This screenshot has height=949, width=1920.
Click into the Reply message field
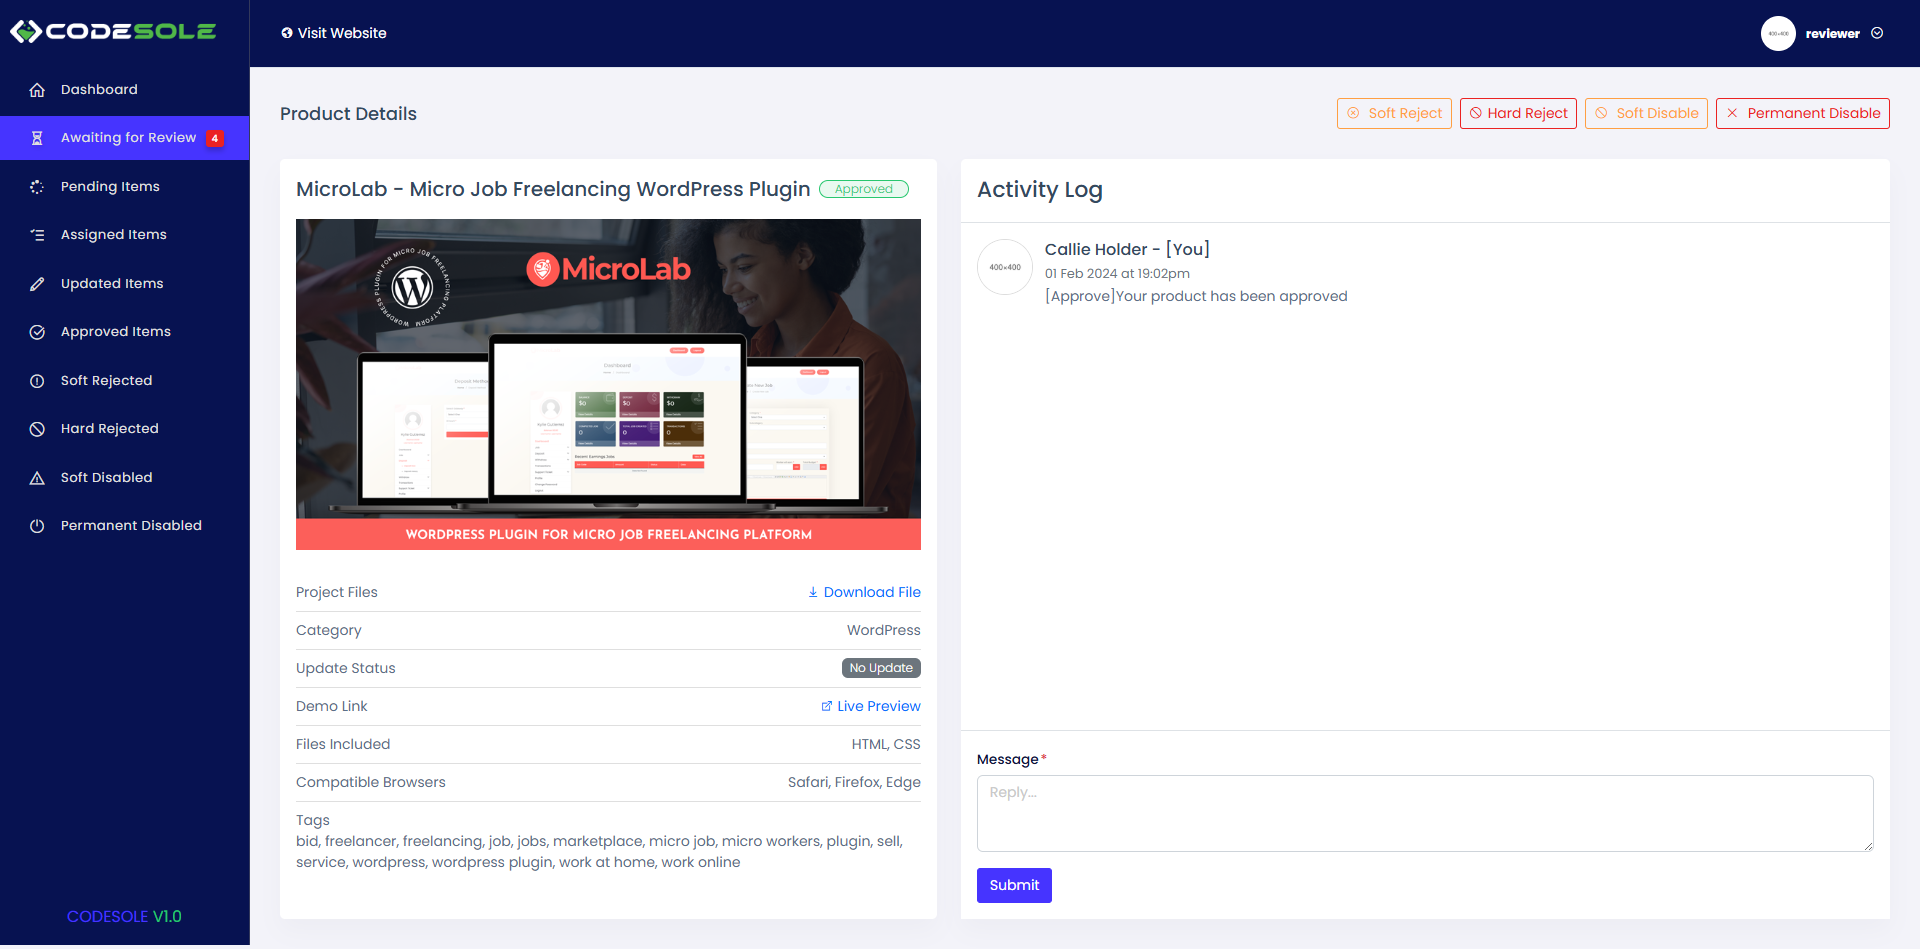point(1425,814)
